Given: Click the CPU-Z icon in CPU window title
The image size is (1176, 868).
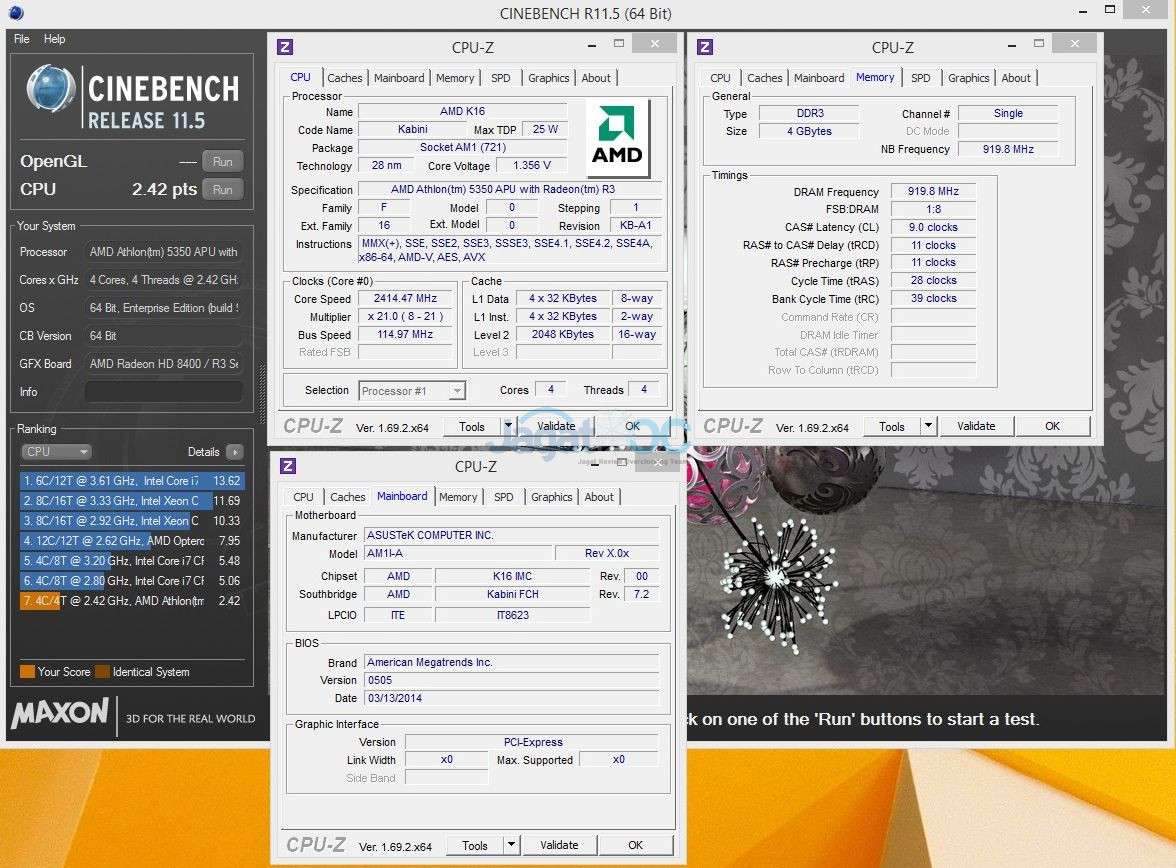Looking at the screenshot, I should [x=285, y=47].
